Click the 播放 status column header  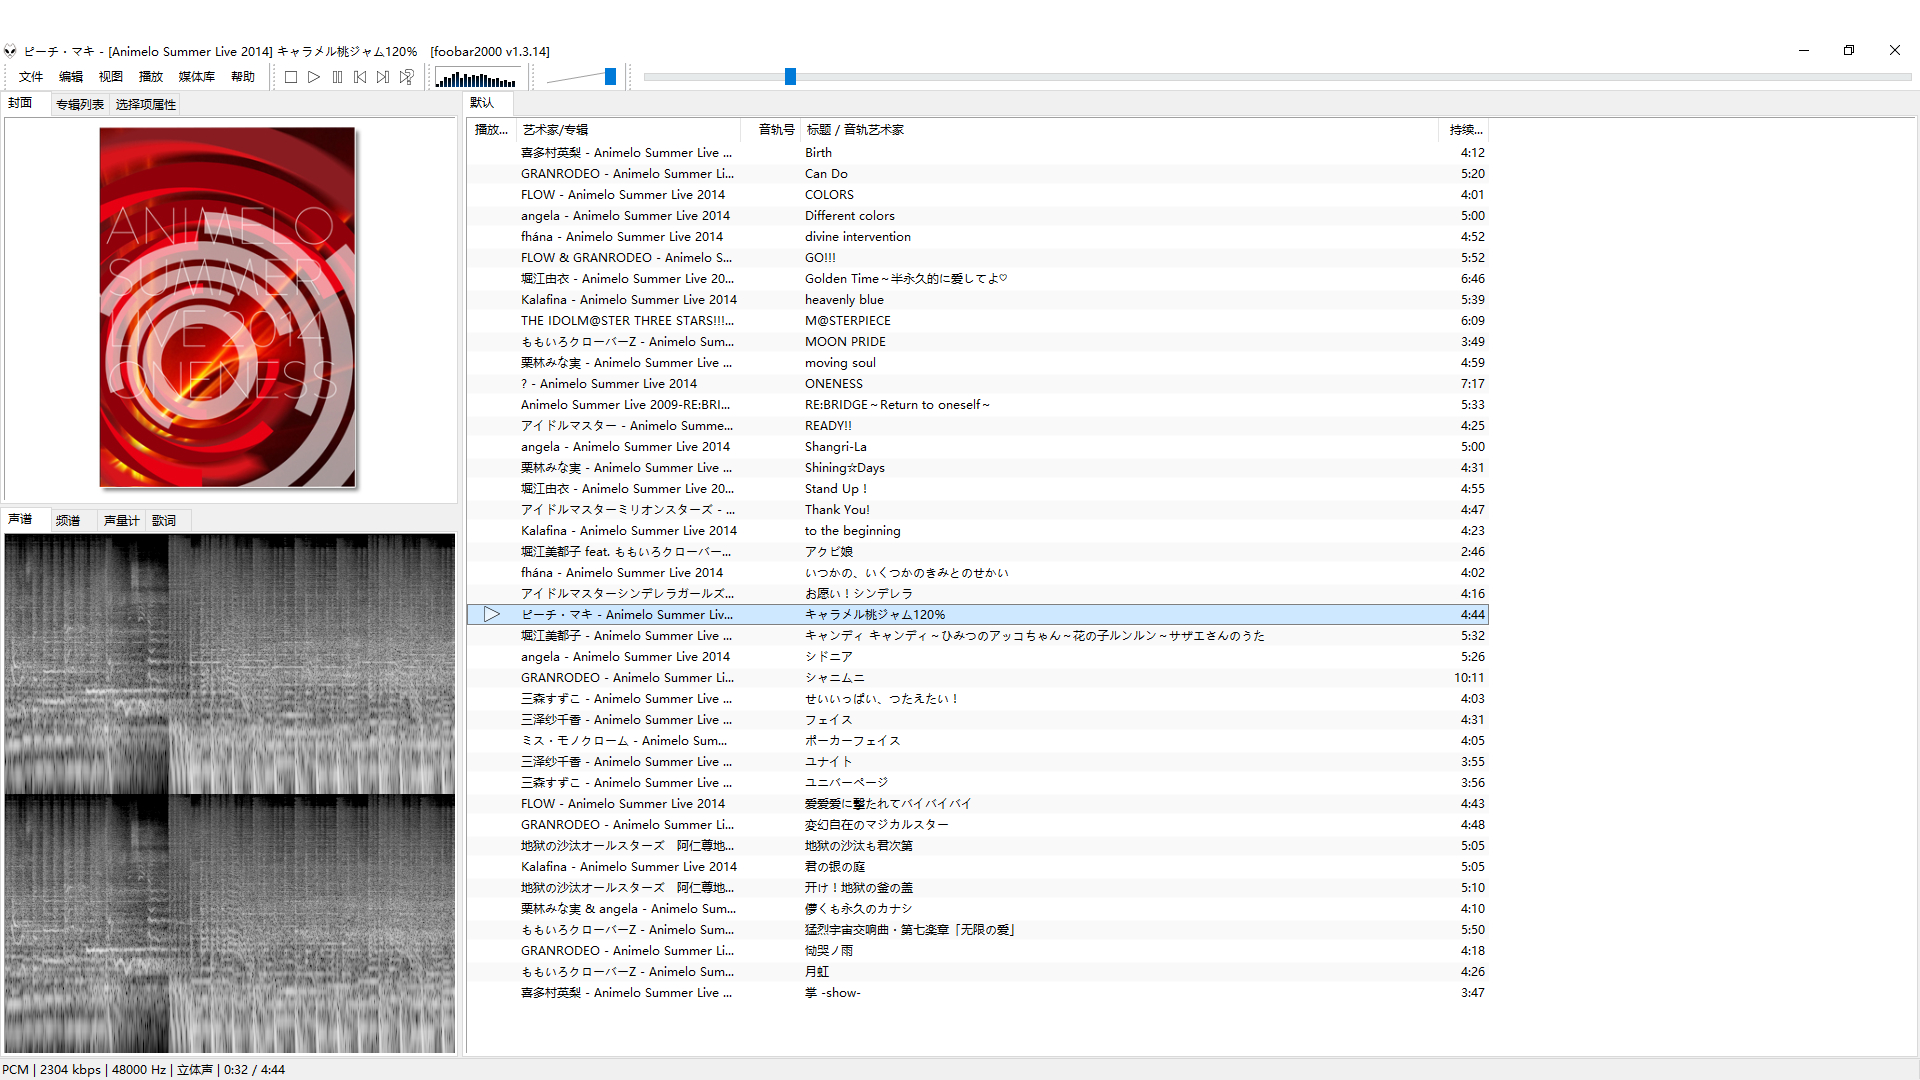[492, 130]
